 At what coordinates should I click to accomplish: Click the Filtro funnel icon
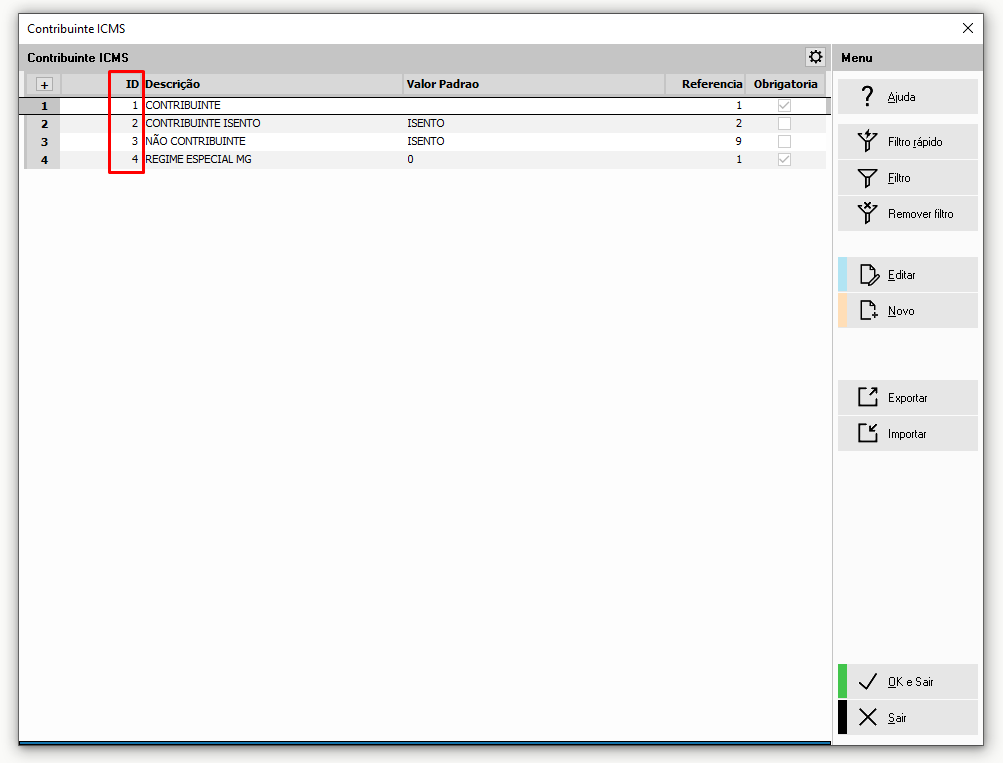tap(867, 178)
